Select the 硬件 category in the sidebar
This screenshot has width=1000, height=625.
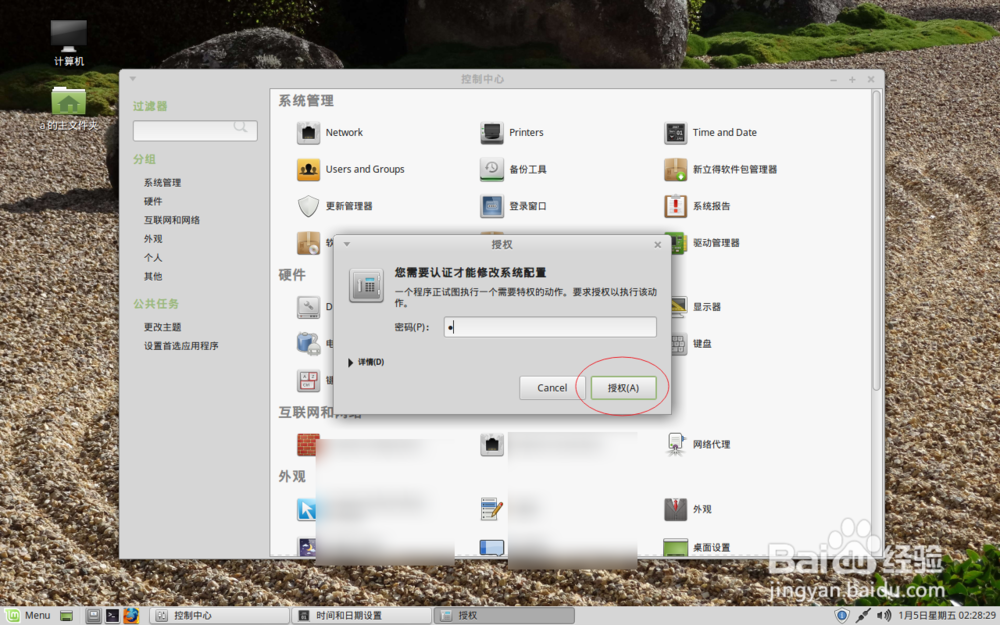tap(153, 200)
